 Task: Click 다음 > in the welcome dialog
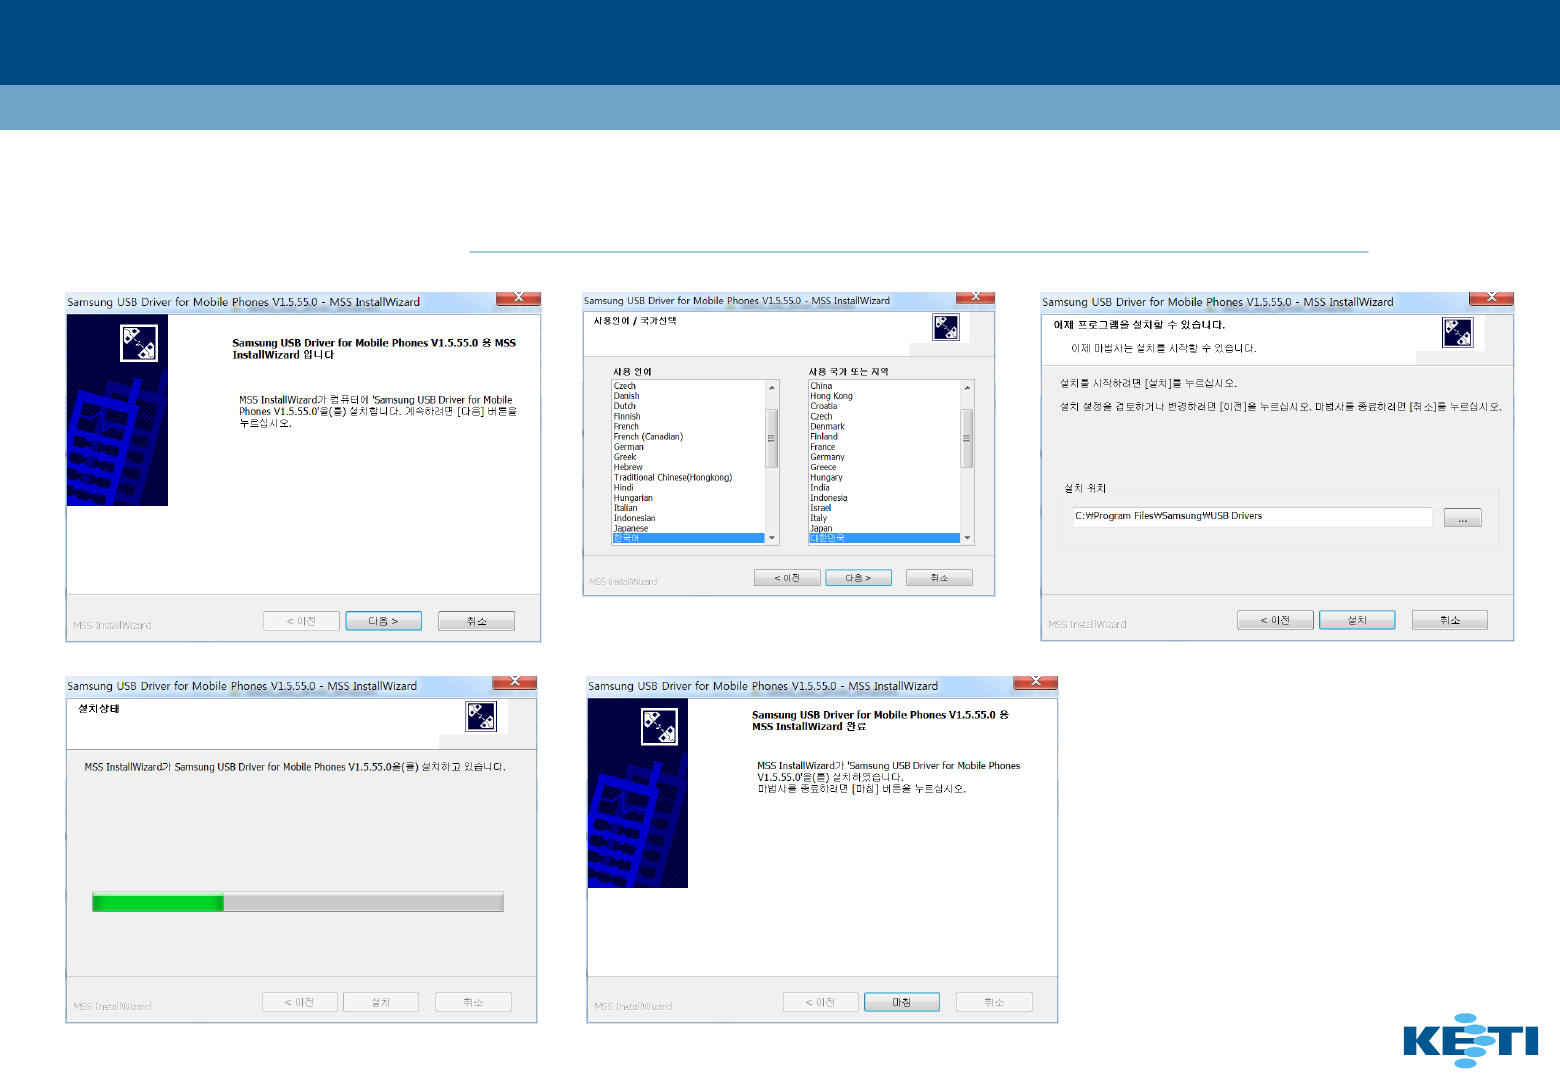[383, 621]
